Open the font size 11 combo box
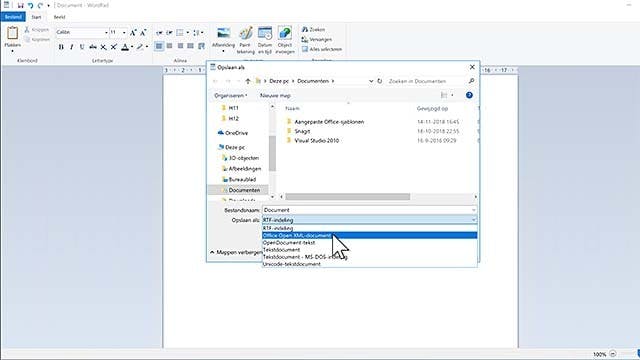 click(118, 32)
